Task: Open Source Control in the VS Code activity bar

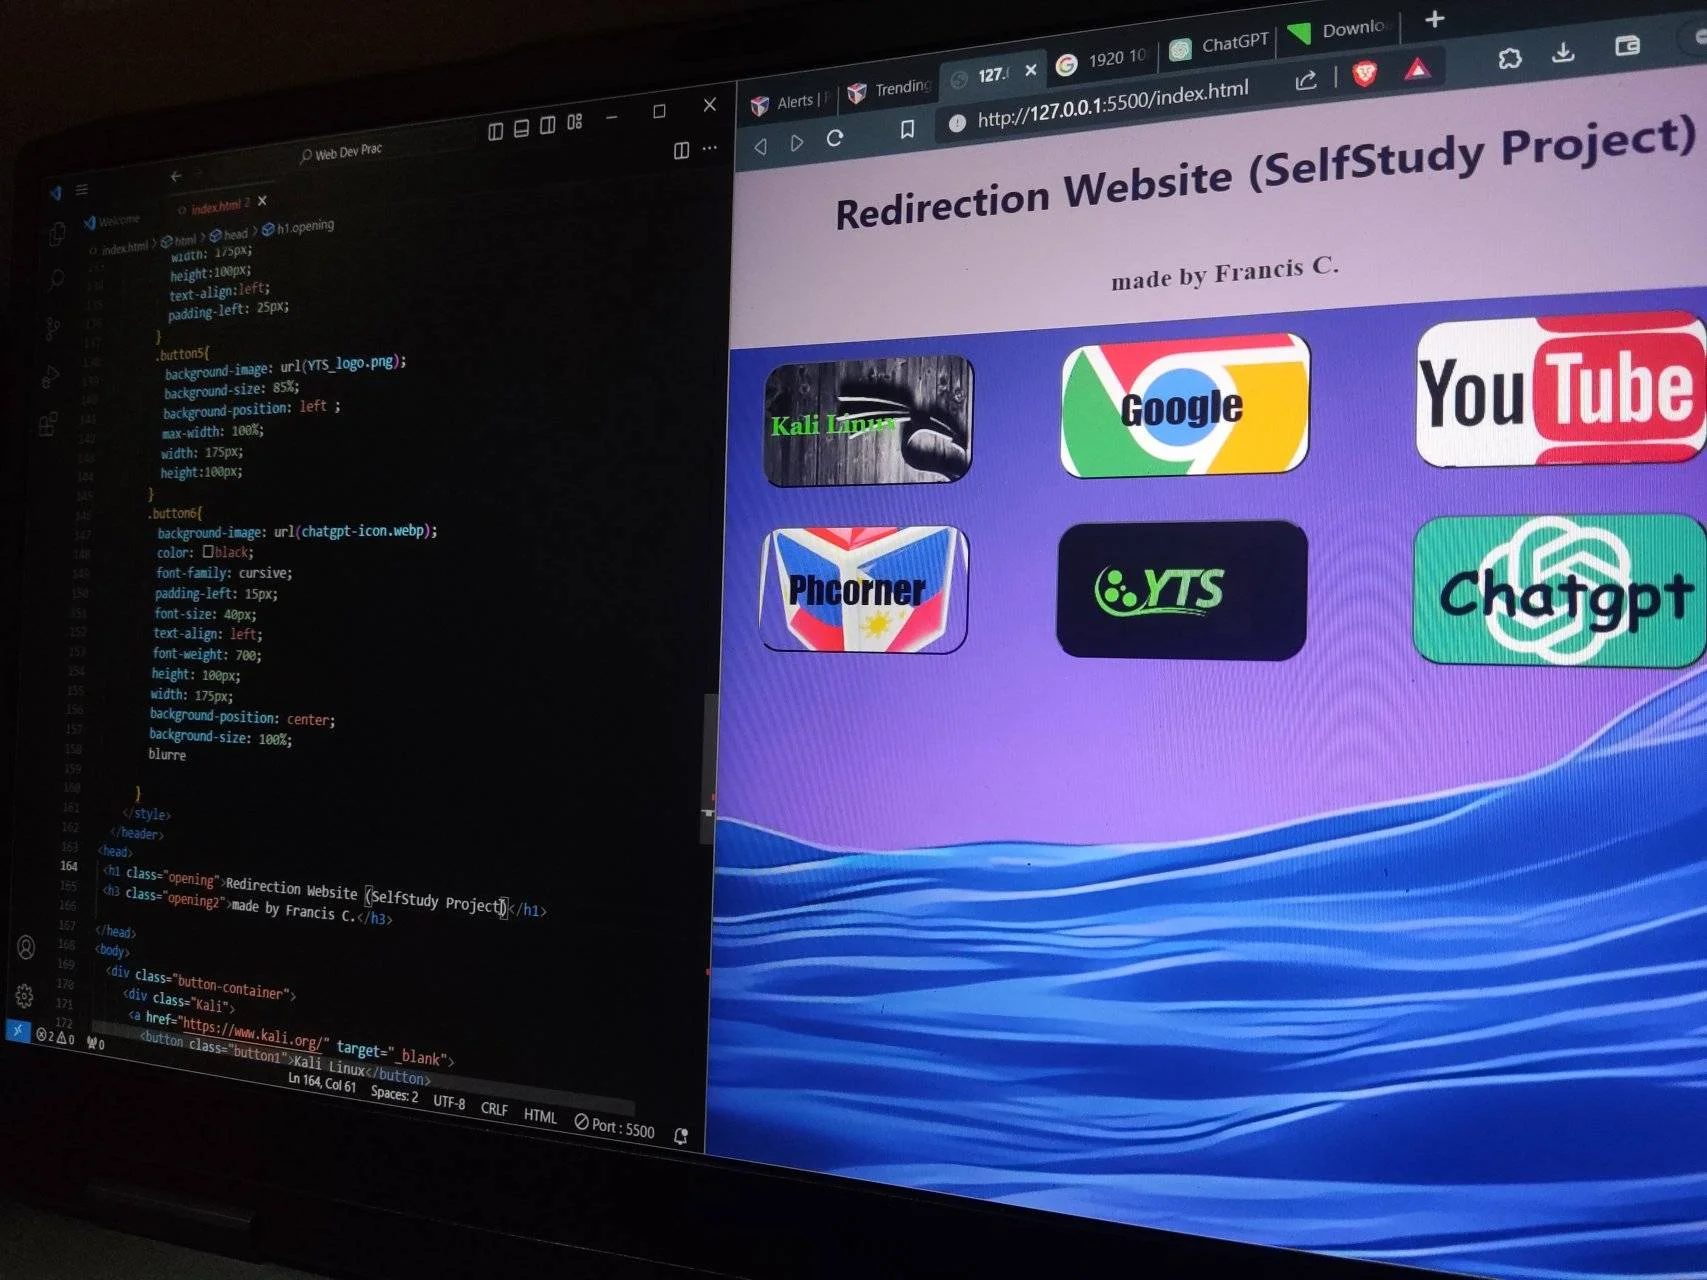Action: pos(52,327)
